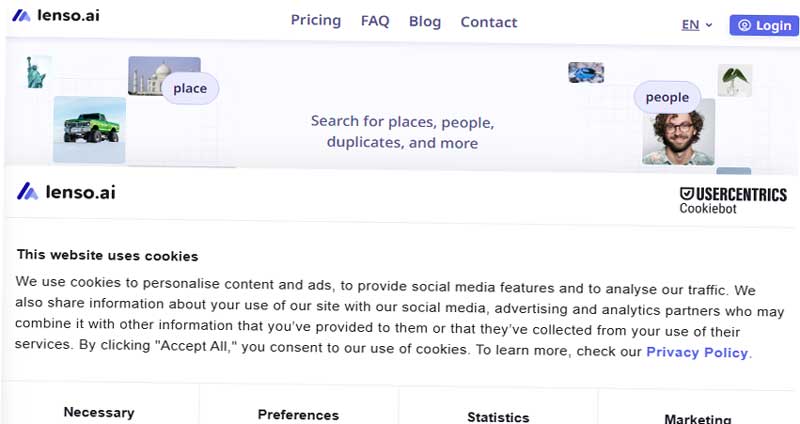800x424 pixels.
Task: Select the plant leaf thumbnail
Action: click(735, 80)
